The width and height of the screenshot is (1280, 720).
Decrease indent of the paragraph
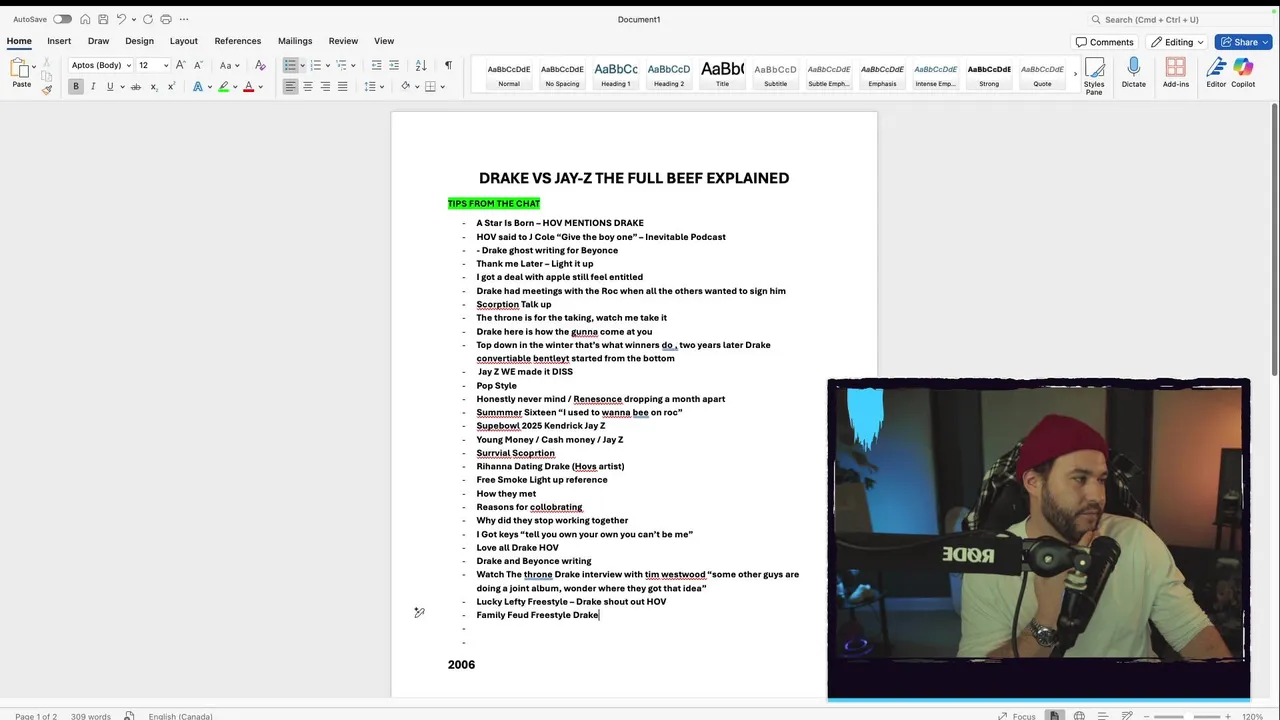pyautogui.click(x=376, y=65)
